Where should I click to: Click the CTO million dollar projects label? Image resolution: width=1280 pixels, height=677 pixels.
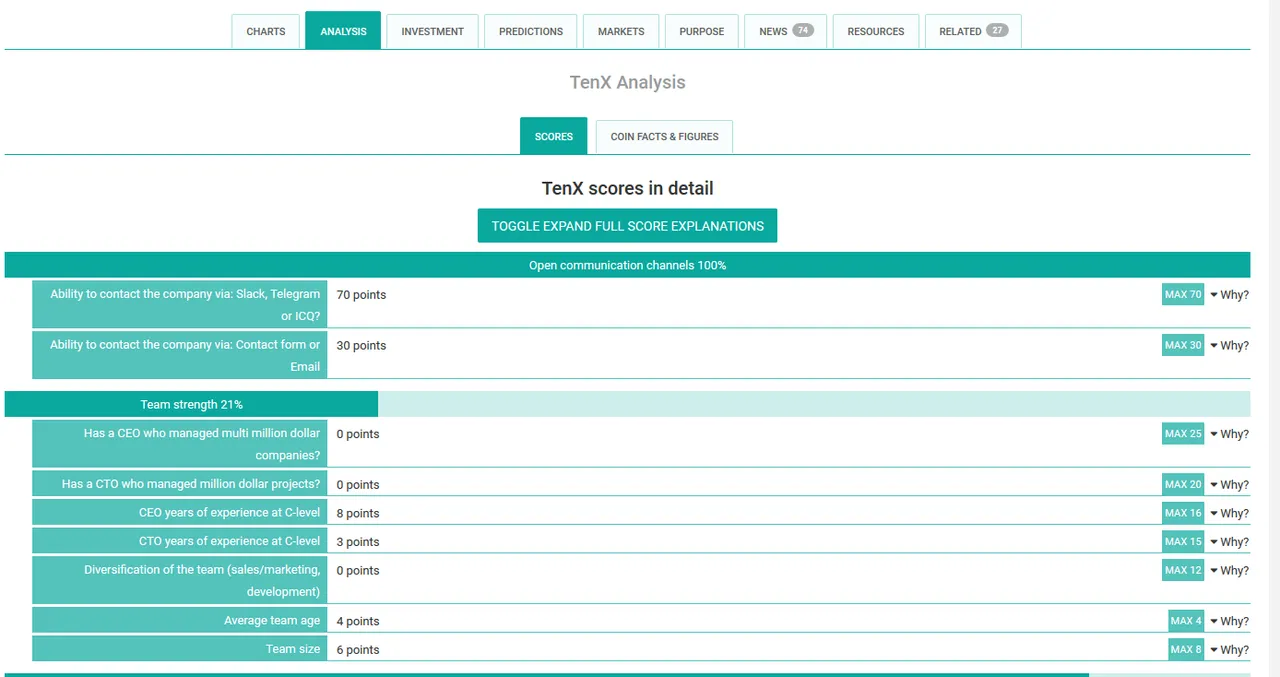[180, 484]
